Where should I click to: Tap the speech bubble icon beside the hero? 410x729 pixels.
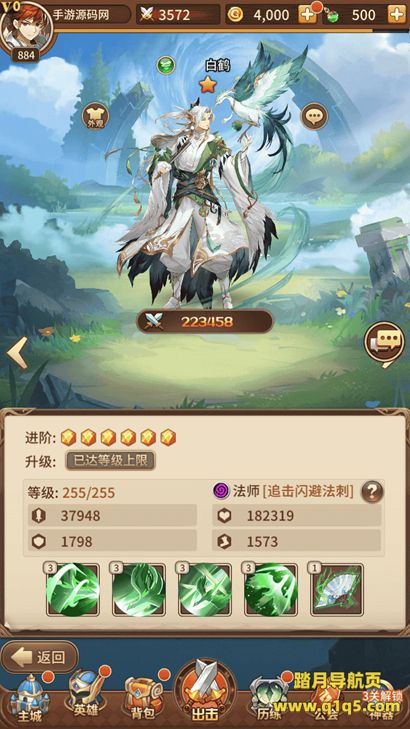click(314, 116)
